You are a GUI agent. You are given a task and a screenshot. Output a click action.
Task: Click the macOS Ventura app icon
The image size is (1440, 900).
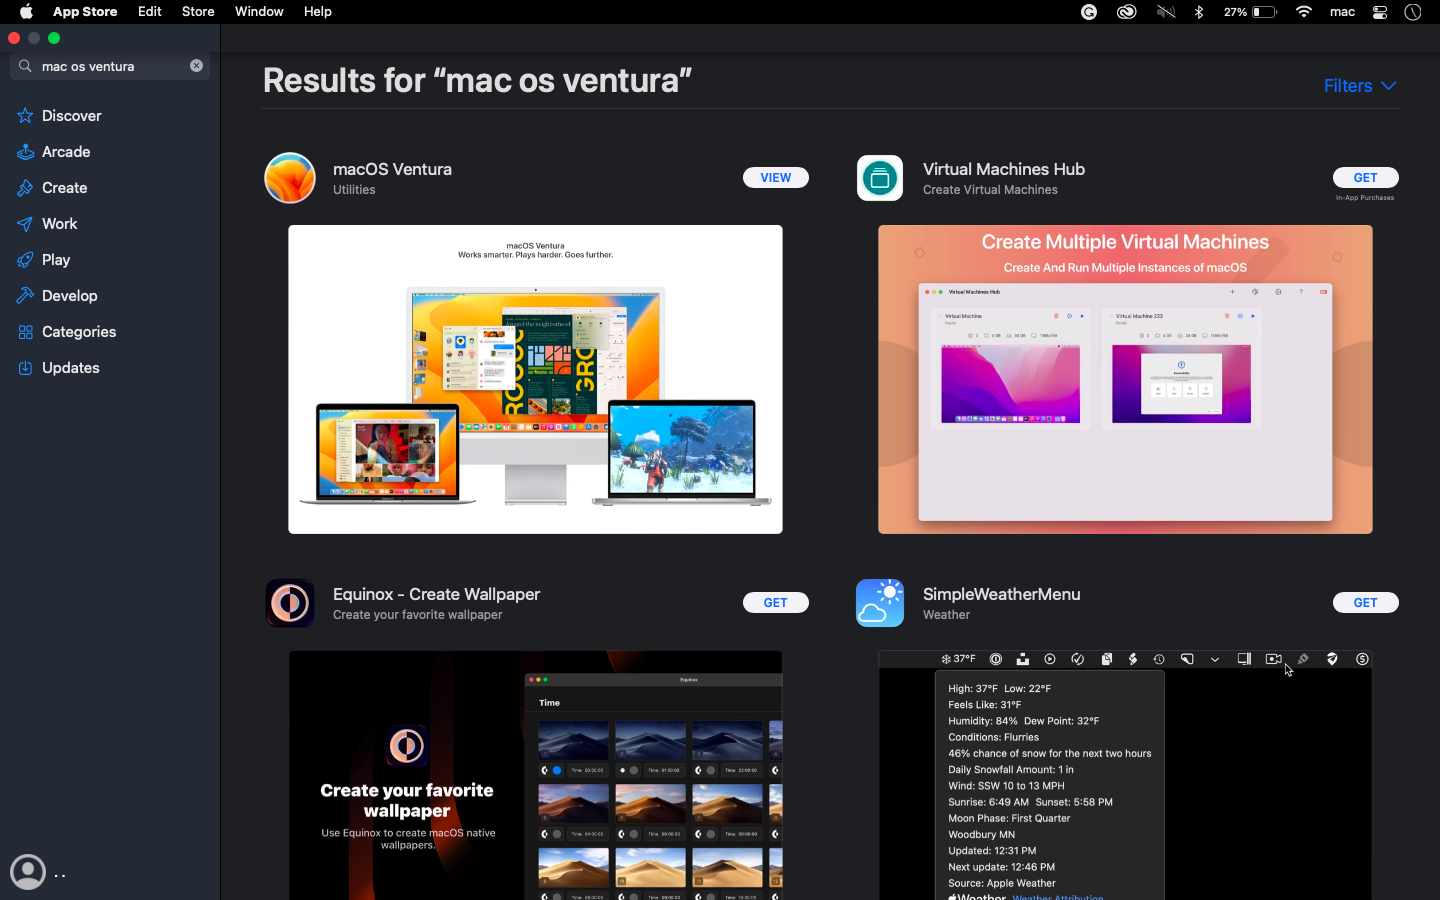point(290,178)
